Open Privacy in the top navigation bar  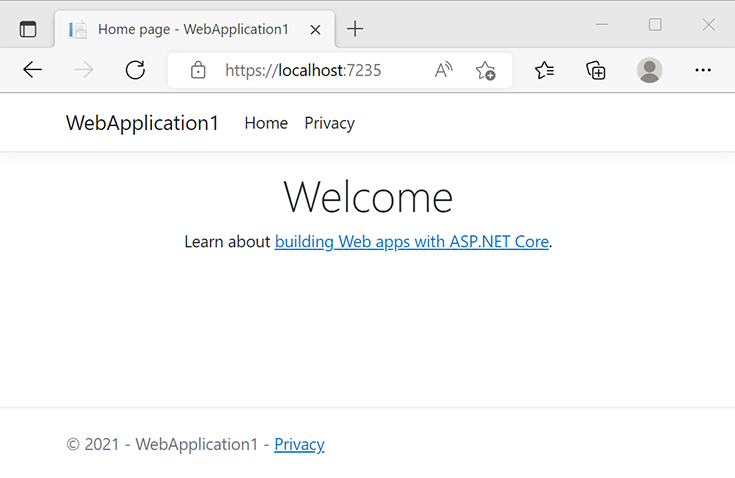pyautogui.click(x=330, y=123)
